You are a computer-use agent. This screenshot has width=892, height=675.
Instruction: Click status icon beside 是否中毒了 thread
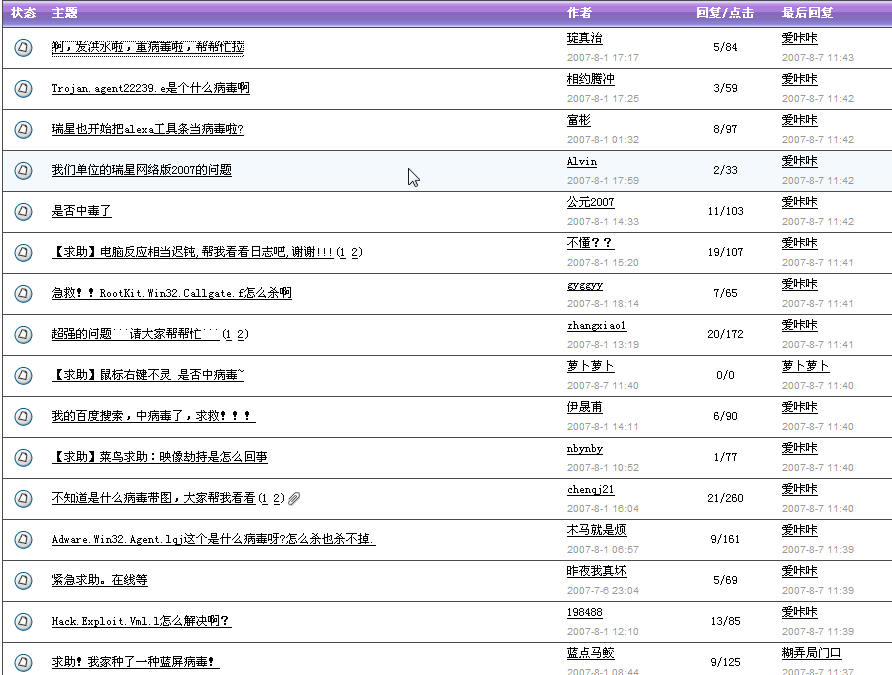pos(23,211)
